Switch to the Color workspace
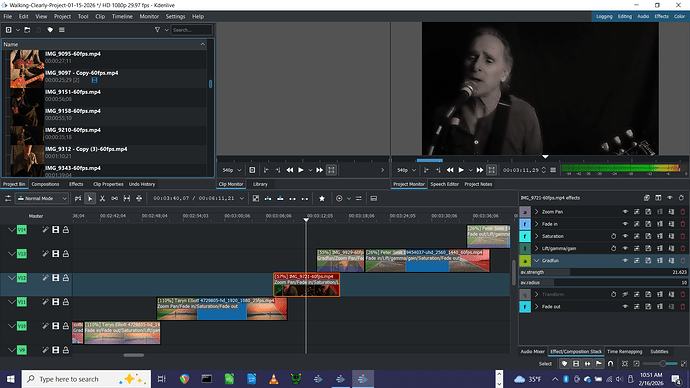690x388 pixels. click(x=679, y=16)
